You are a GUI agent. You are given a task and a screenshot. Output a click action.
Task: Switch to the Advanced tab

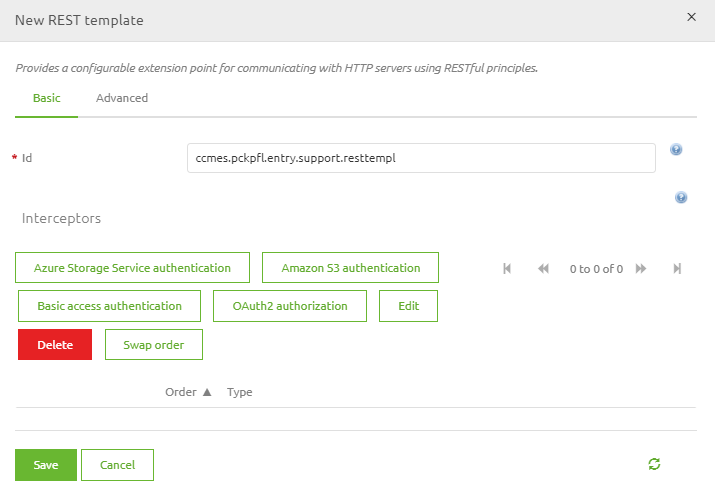coord(122,98)
